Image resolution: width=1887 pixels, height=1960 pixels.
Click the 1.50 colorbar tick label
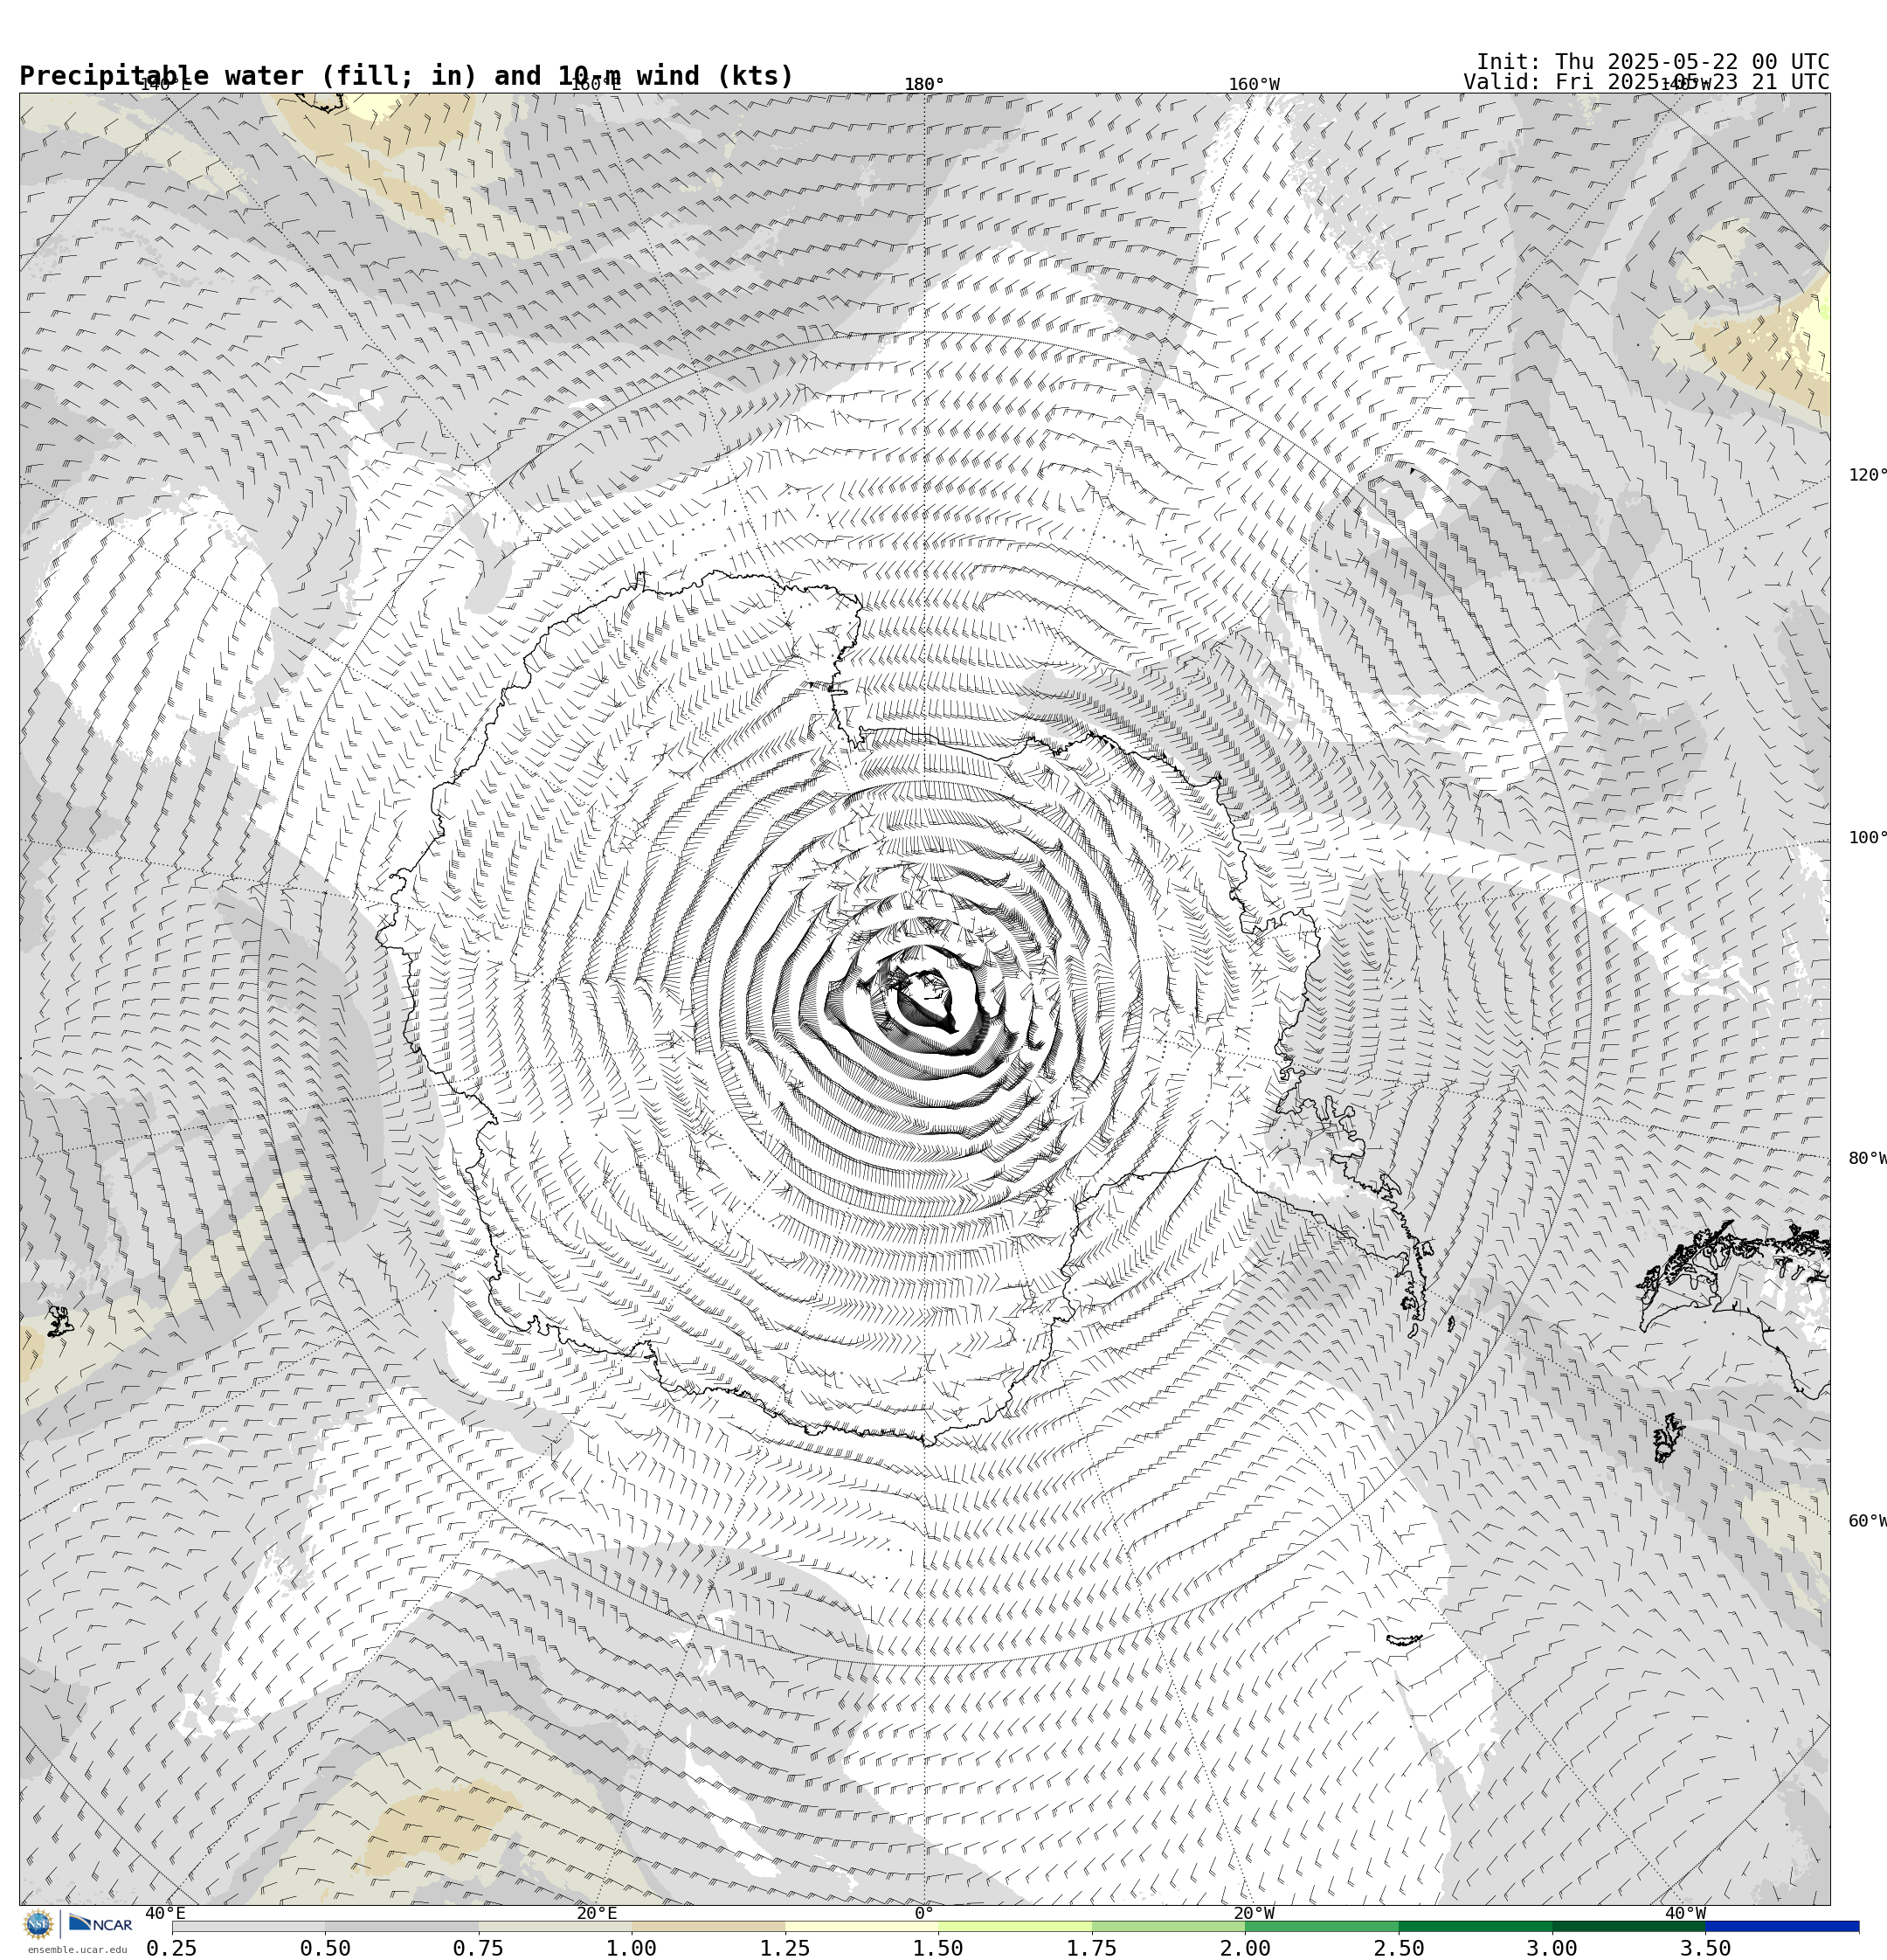pyautogui.click(x=938, y=1948)
